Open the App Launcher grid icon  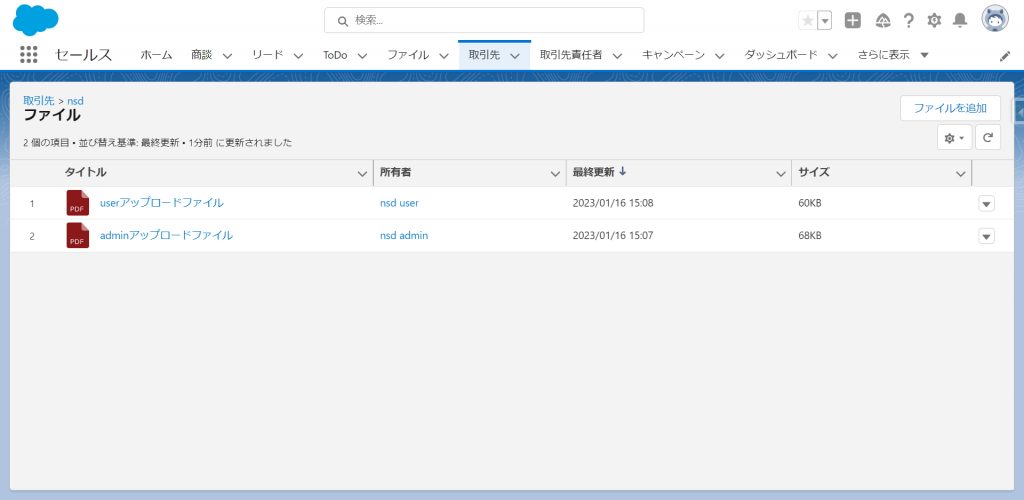click(x=29, y=55)
